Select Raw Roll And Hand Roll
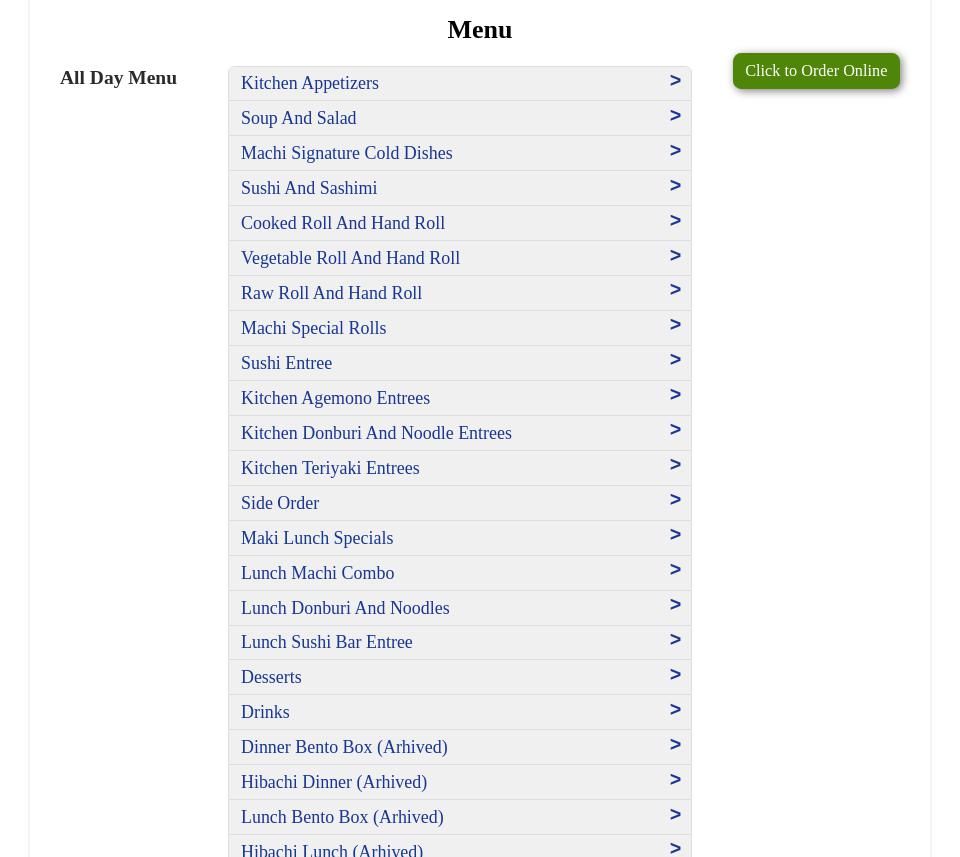Screen dimensions: 960x857 (331, 293)
